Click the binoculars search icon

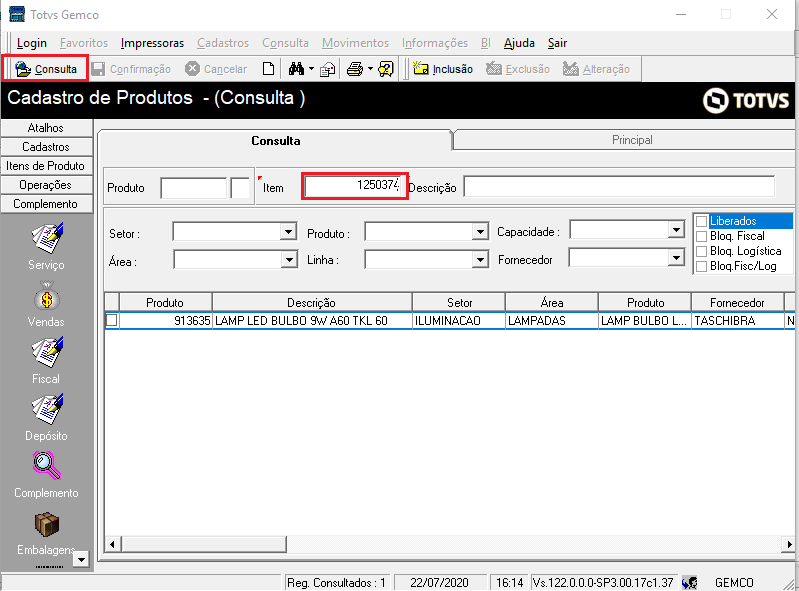pyautogui.click(x=296, y=69)
